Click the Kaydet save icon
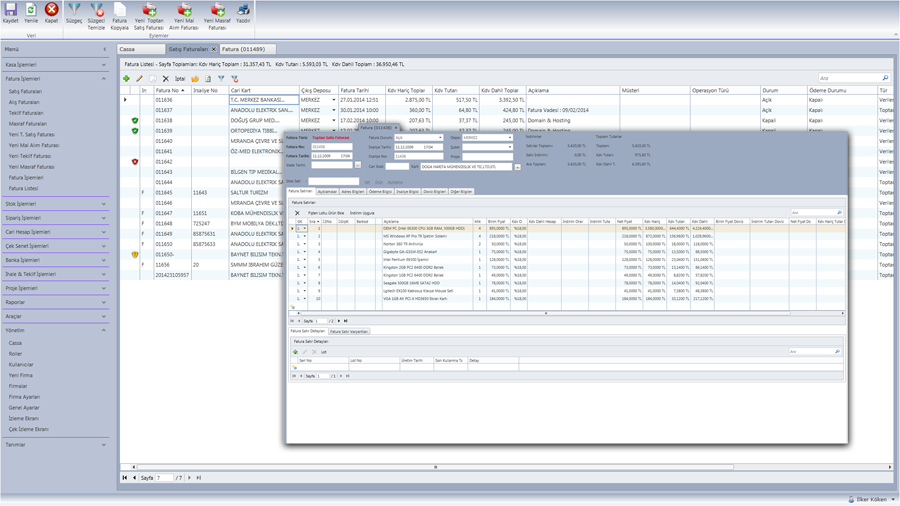 pyautogui.click(x=10, y=12)
